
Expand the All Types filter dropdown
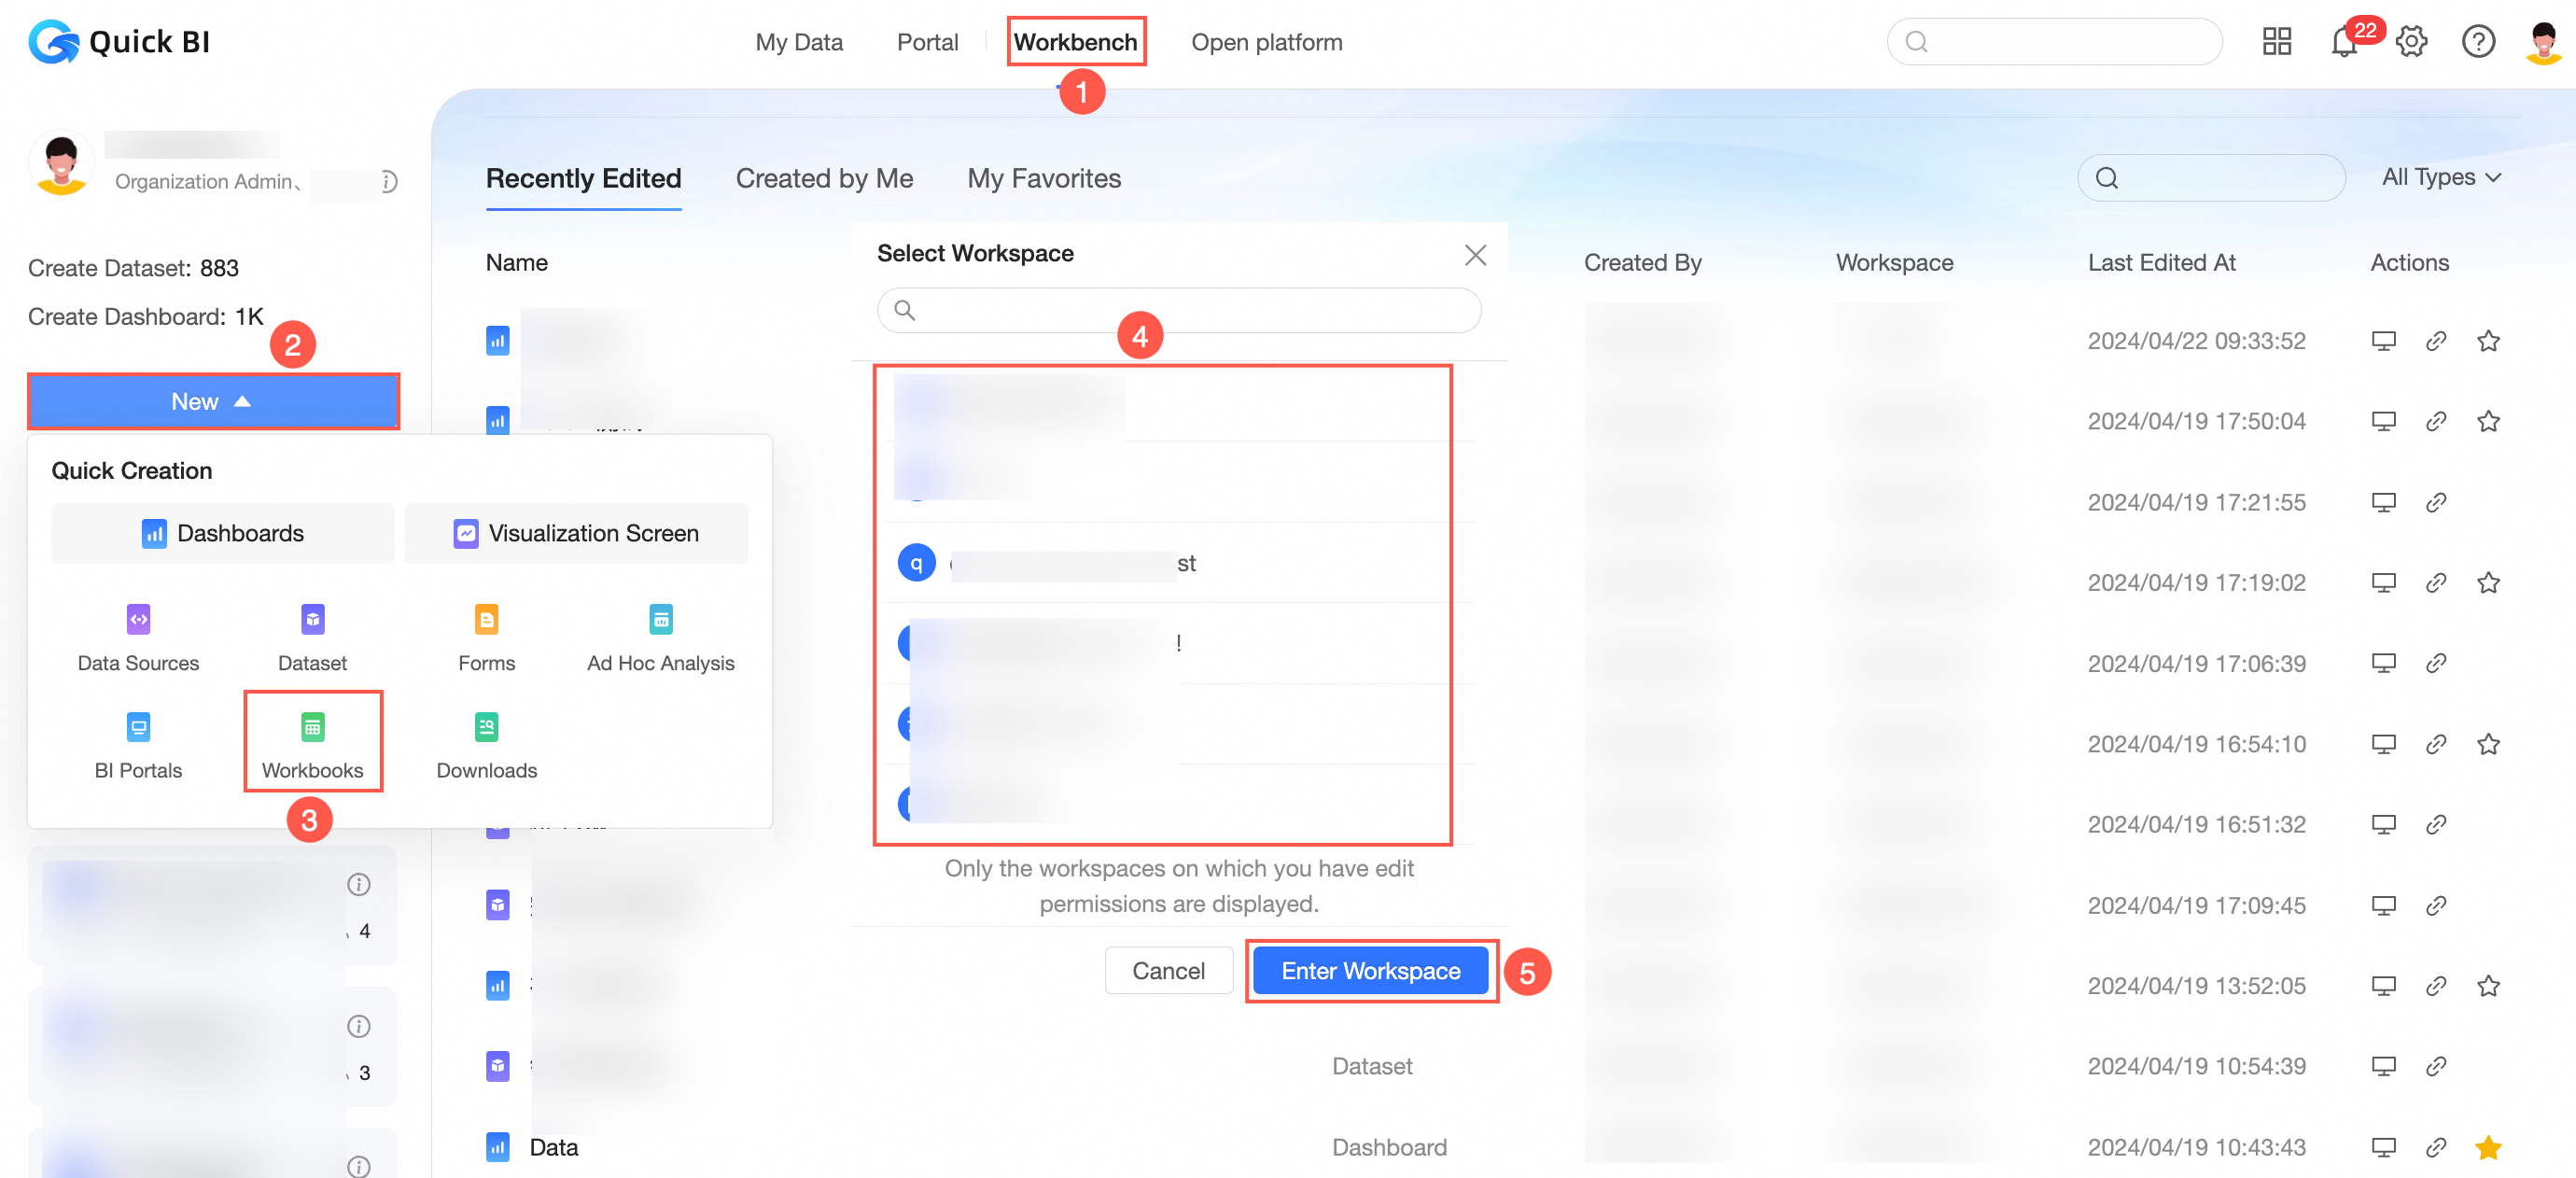tap(2441, 178)
